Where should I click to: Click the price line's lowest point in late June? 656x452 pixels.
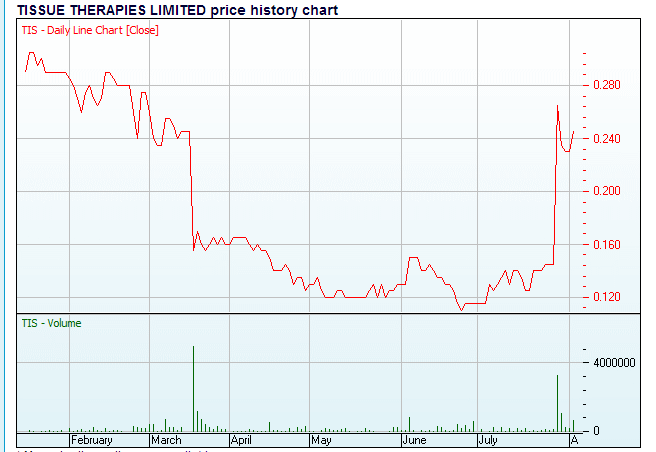[461, 309]
